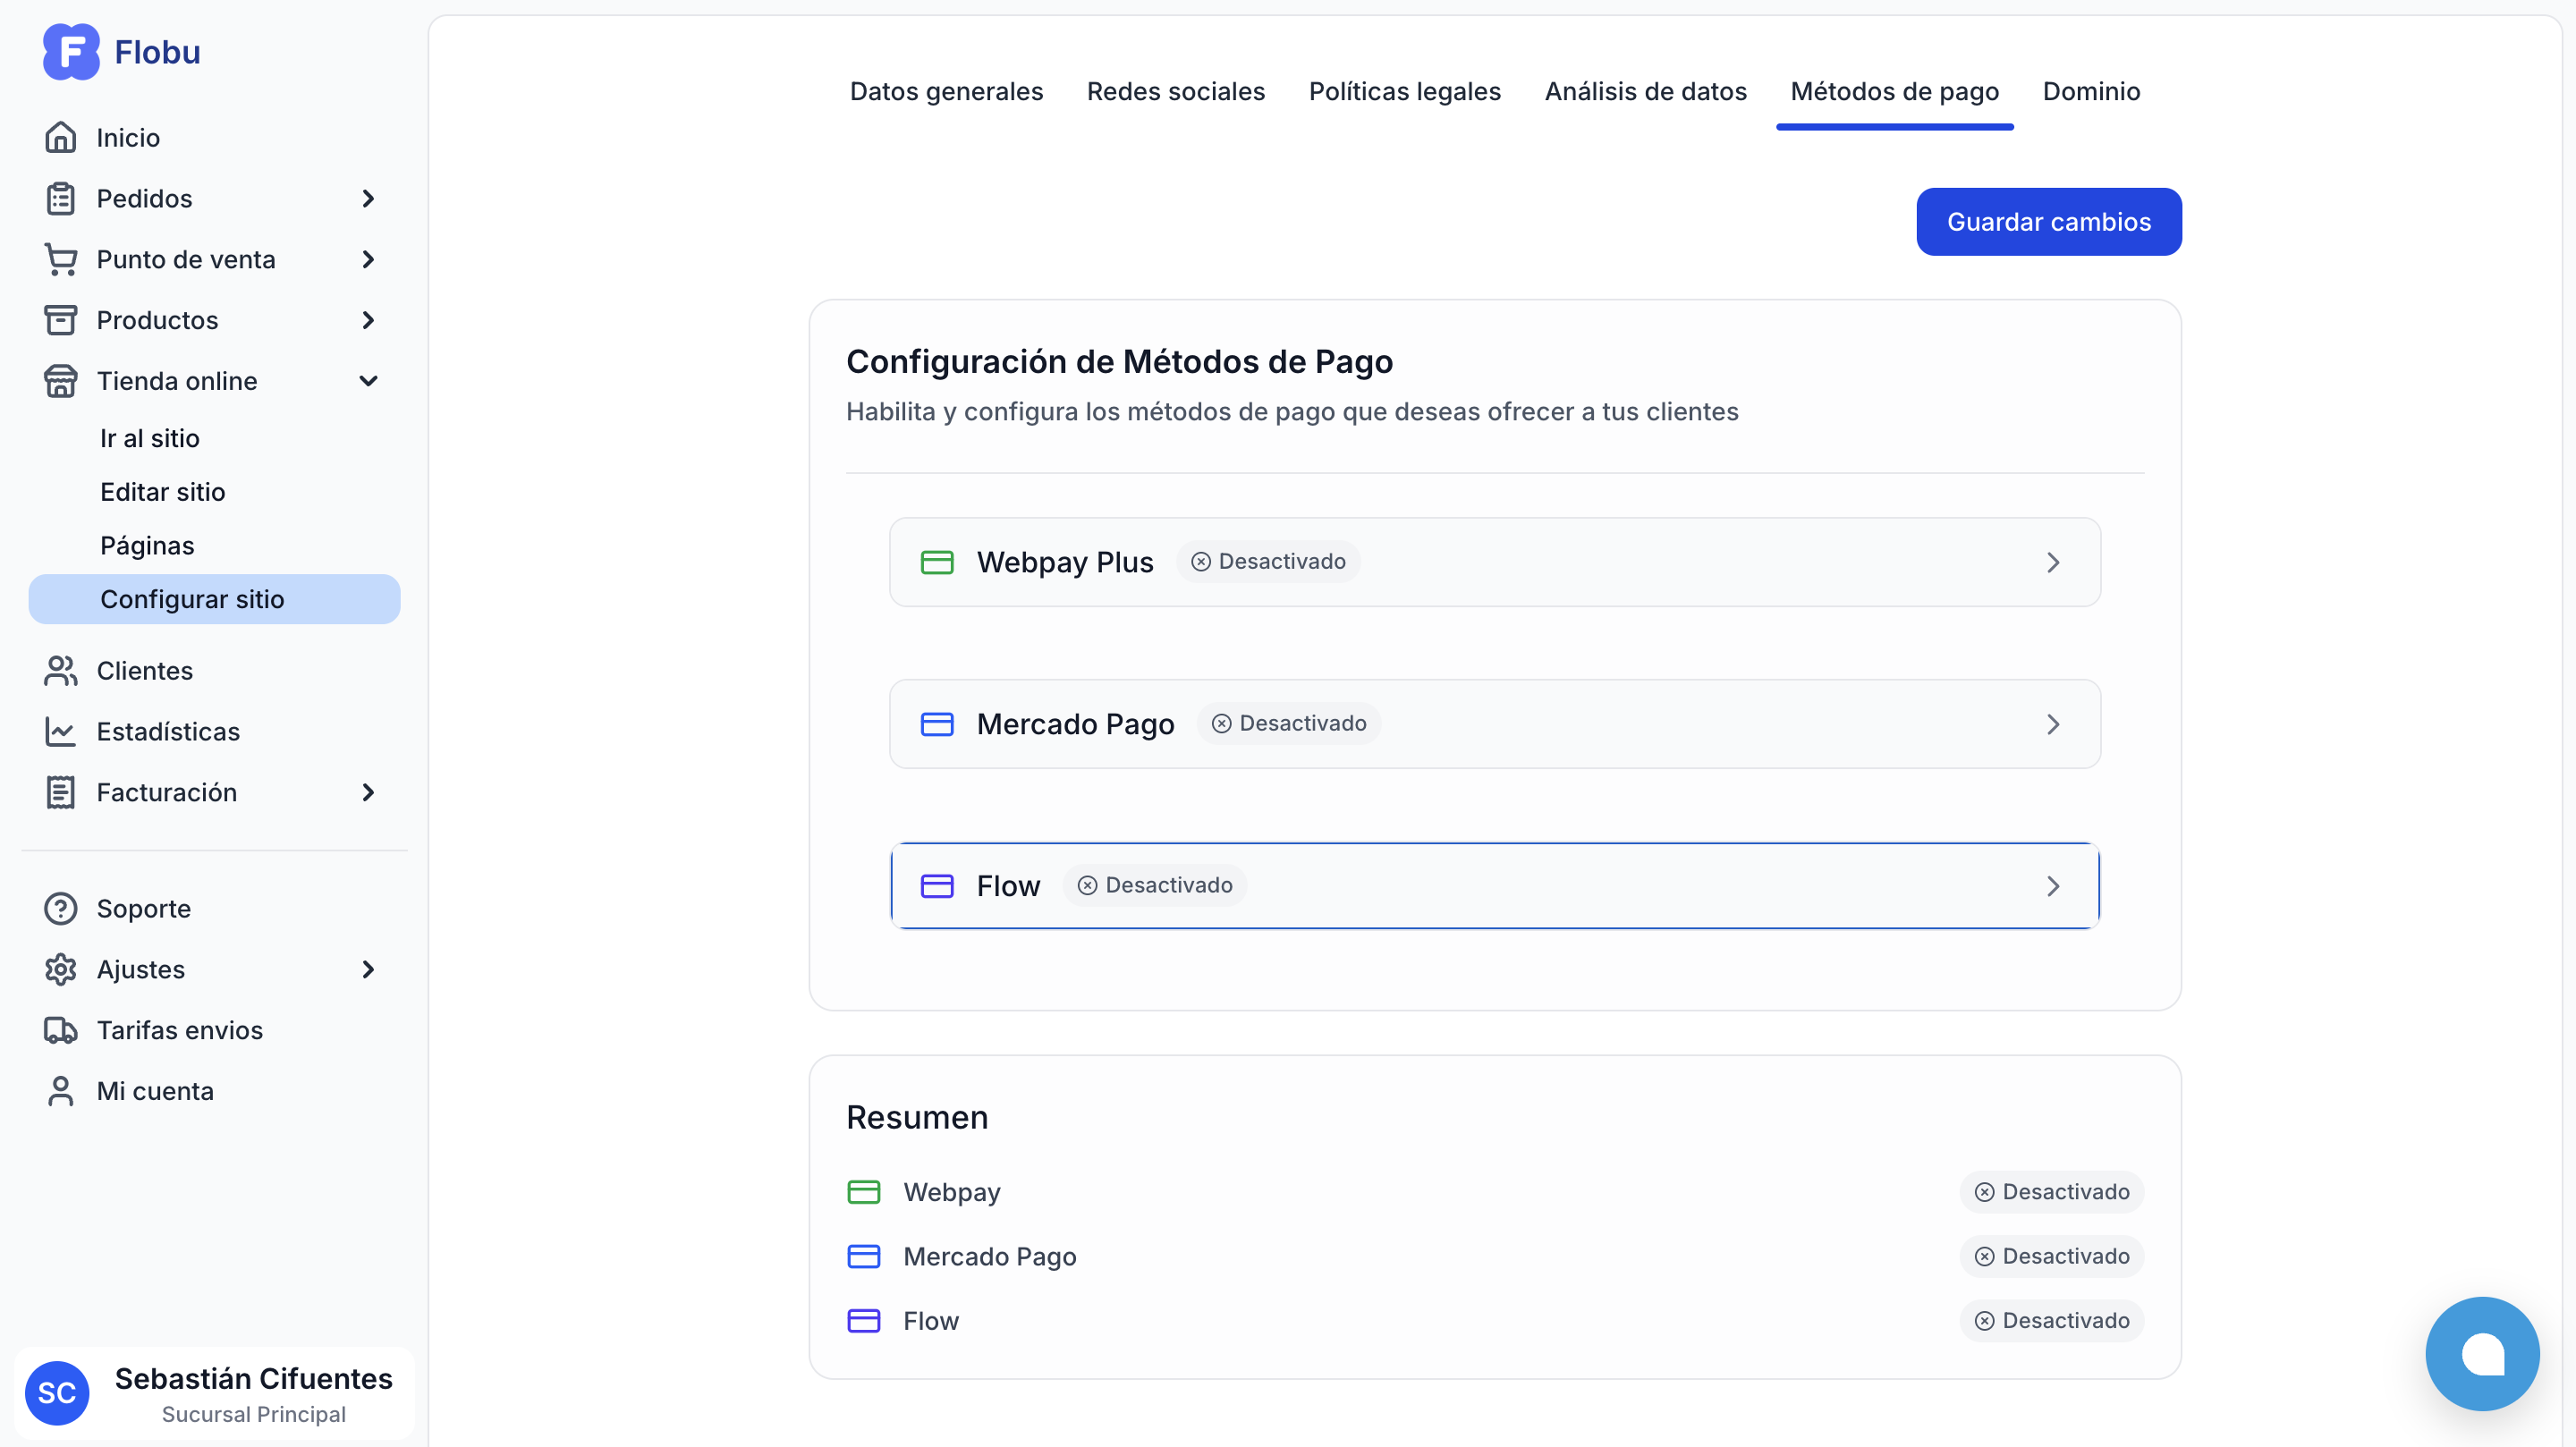Click the Estadísticas chart icon
This screenshot has height=1447, width=2576.
60,731
